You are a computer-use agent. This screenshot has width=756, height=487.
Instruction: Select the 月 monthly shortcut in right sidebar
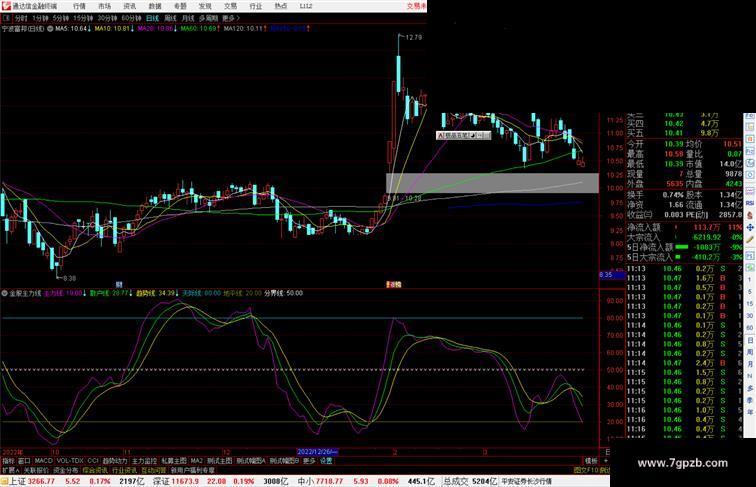pos(750,363)
